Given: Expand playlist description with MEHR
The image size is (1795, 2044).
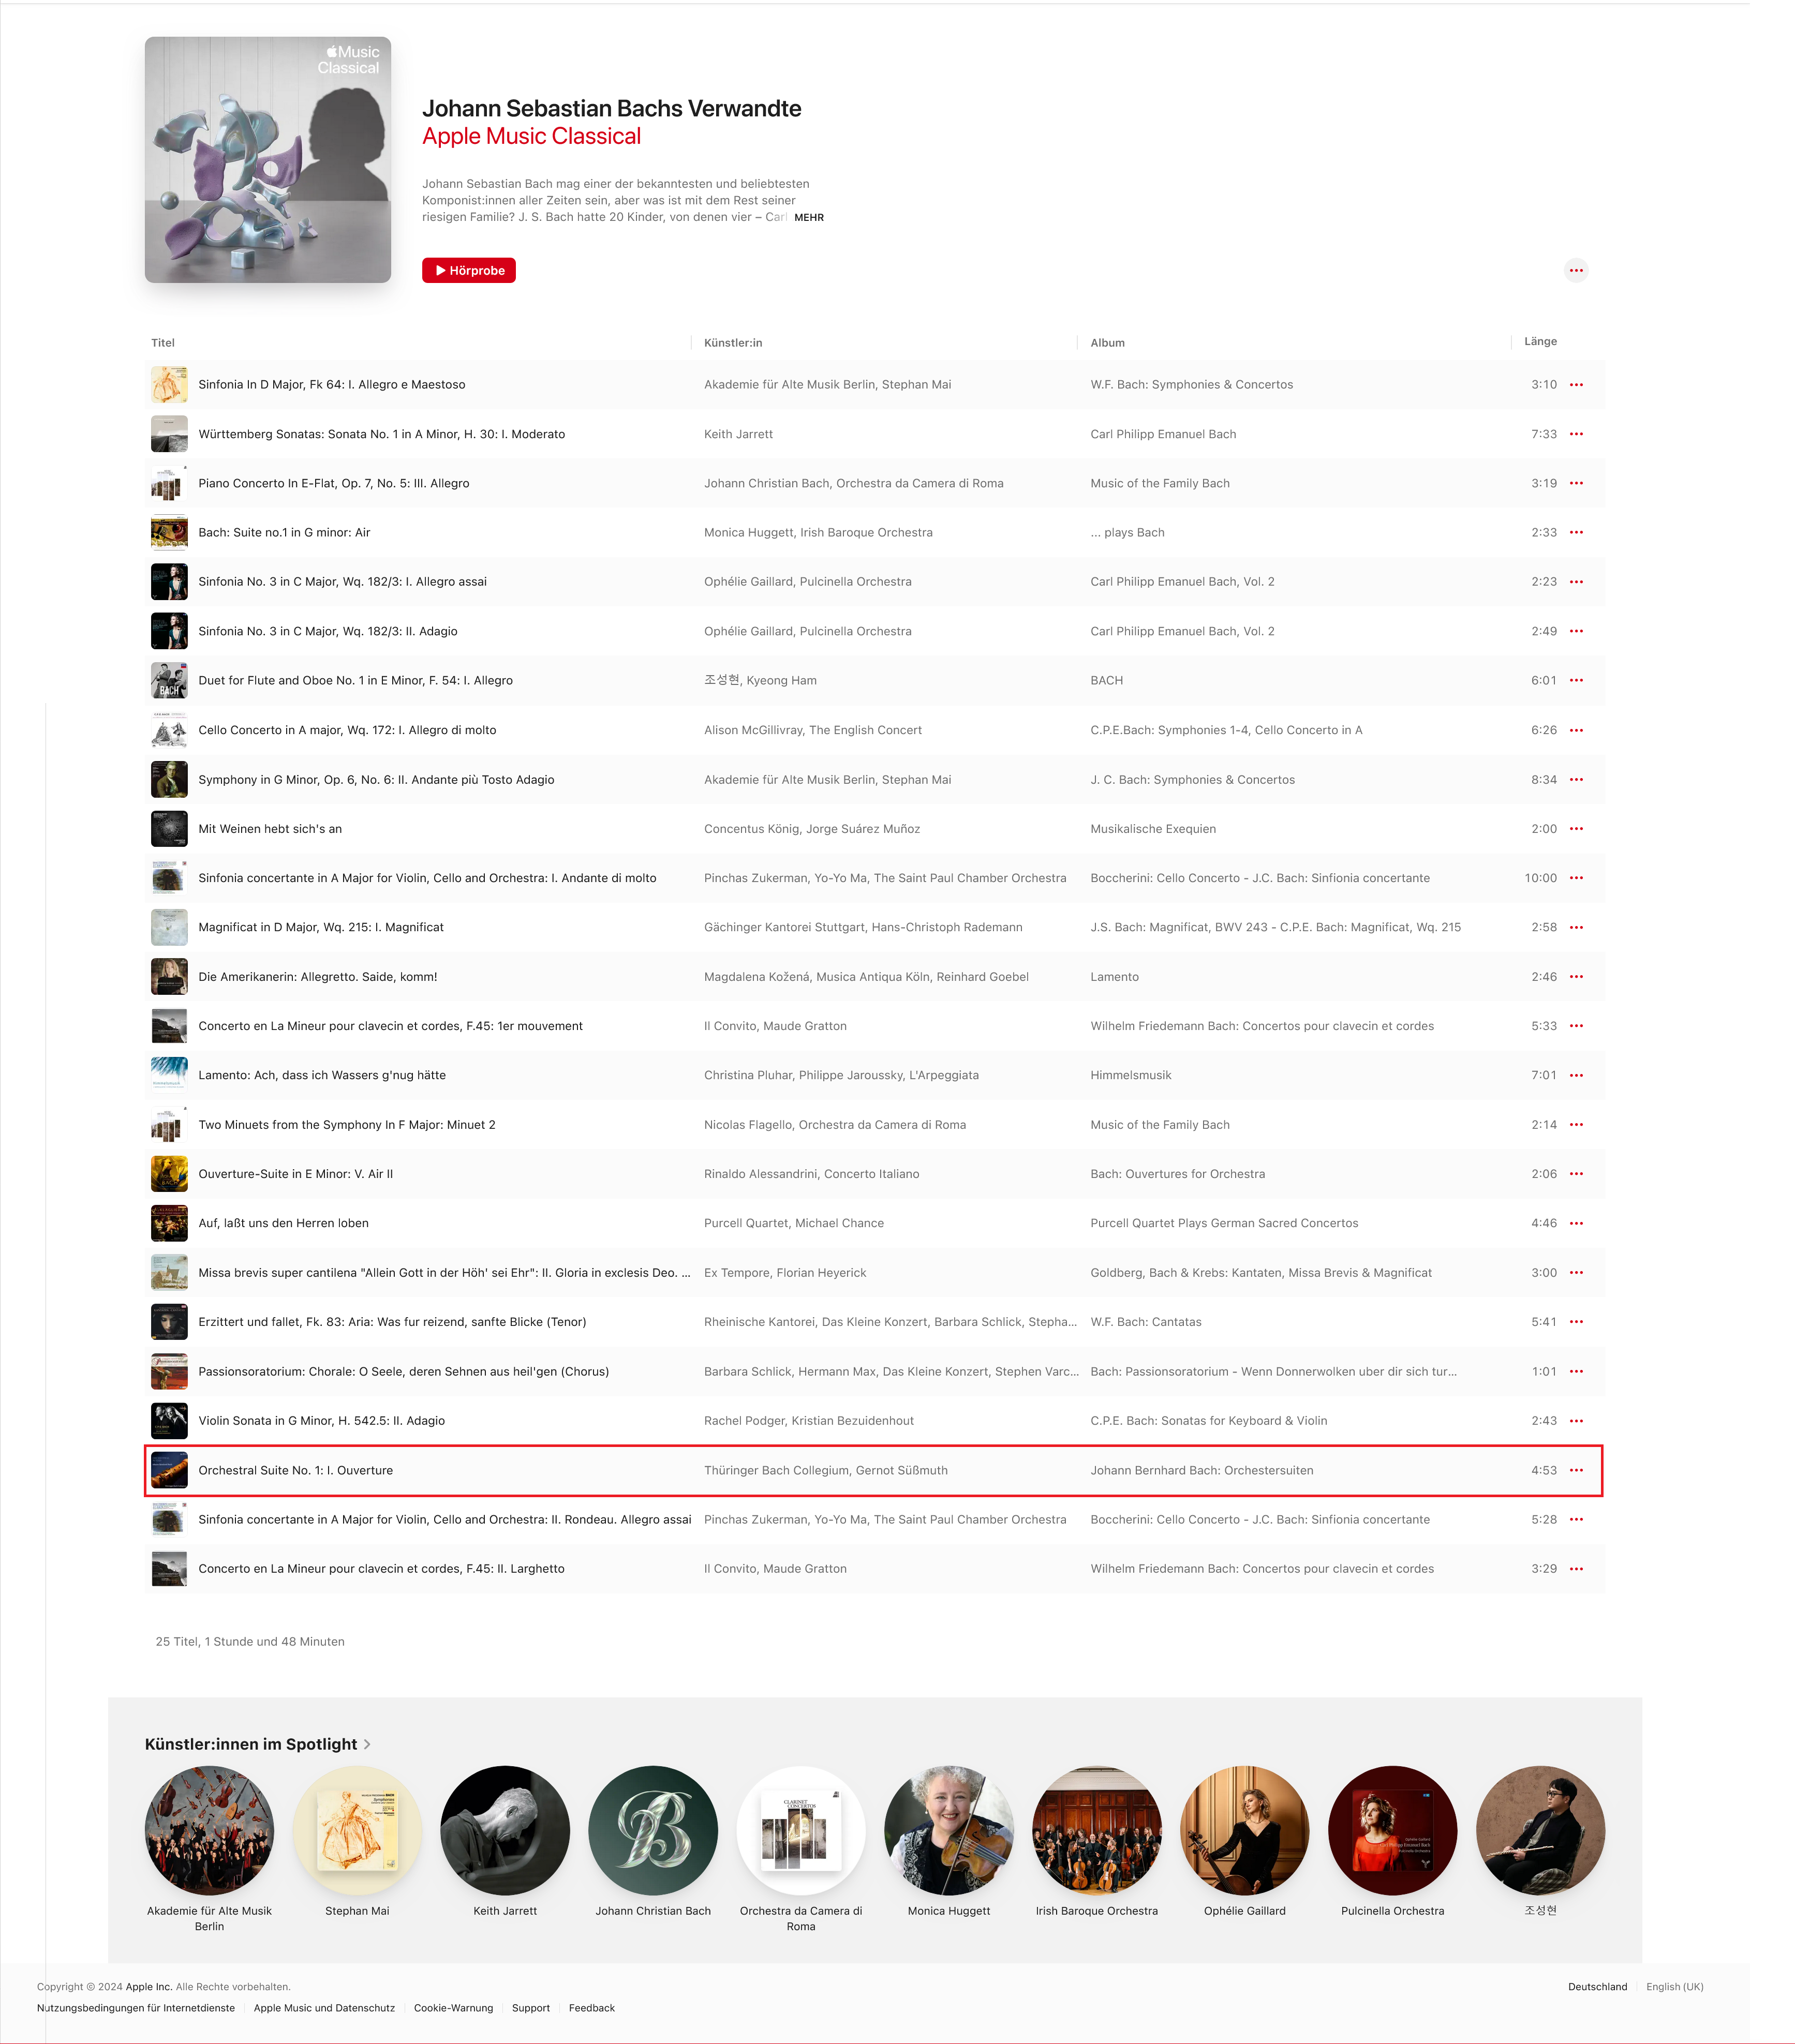Looking at the screenshot, I should click(809, 218).
